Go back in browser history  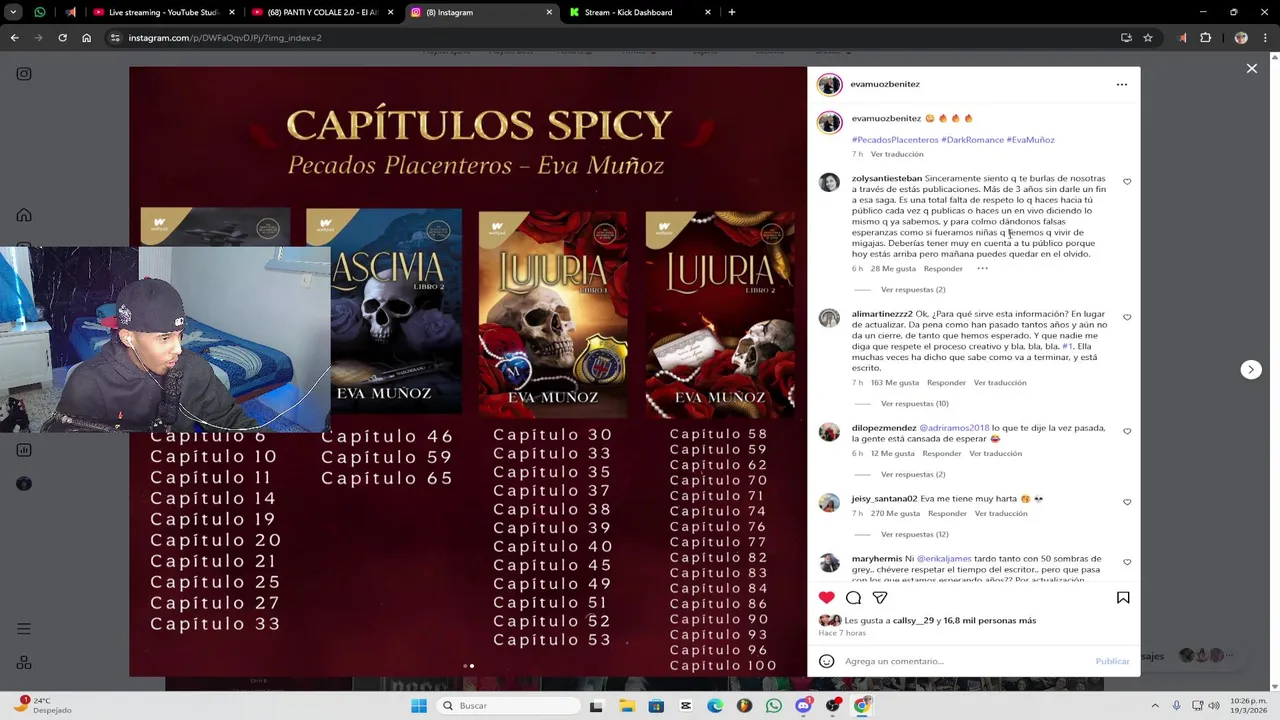(x=14, y=38)
